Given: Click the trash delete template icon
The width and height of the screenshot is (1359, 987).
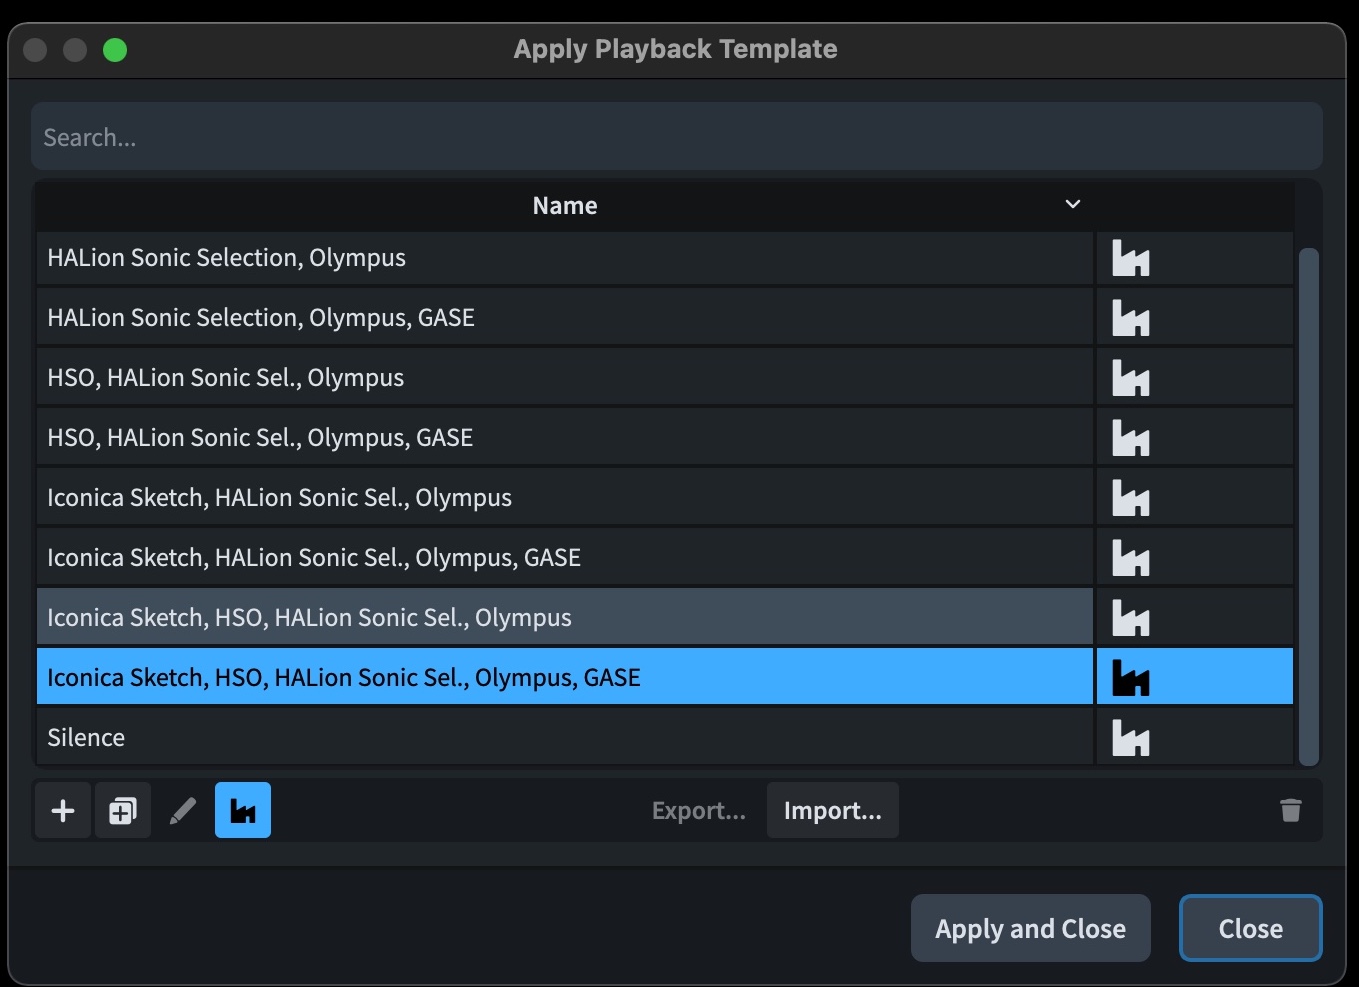Looking at the screenshot, I should pyautogui.click(x=1291, y=810).
